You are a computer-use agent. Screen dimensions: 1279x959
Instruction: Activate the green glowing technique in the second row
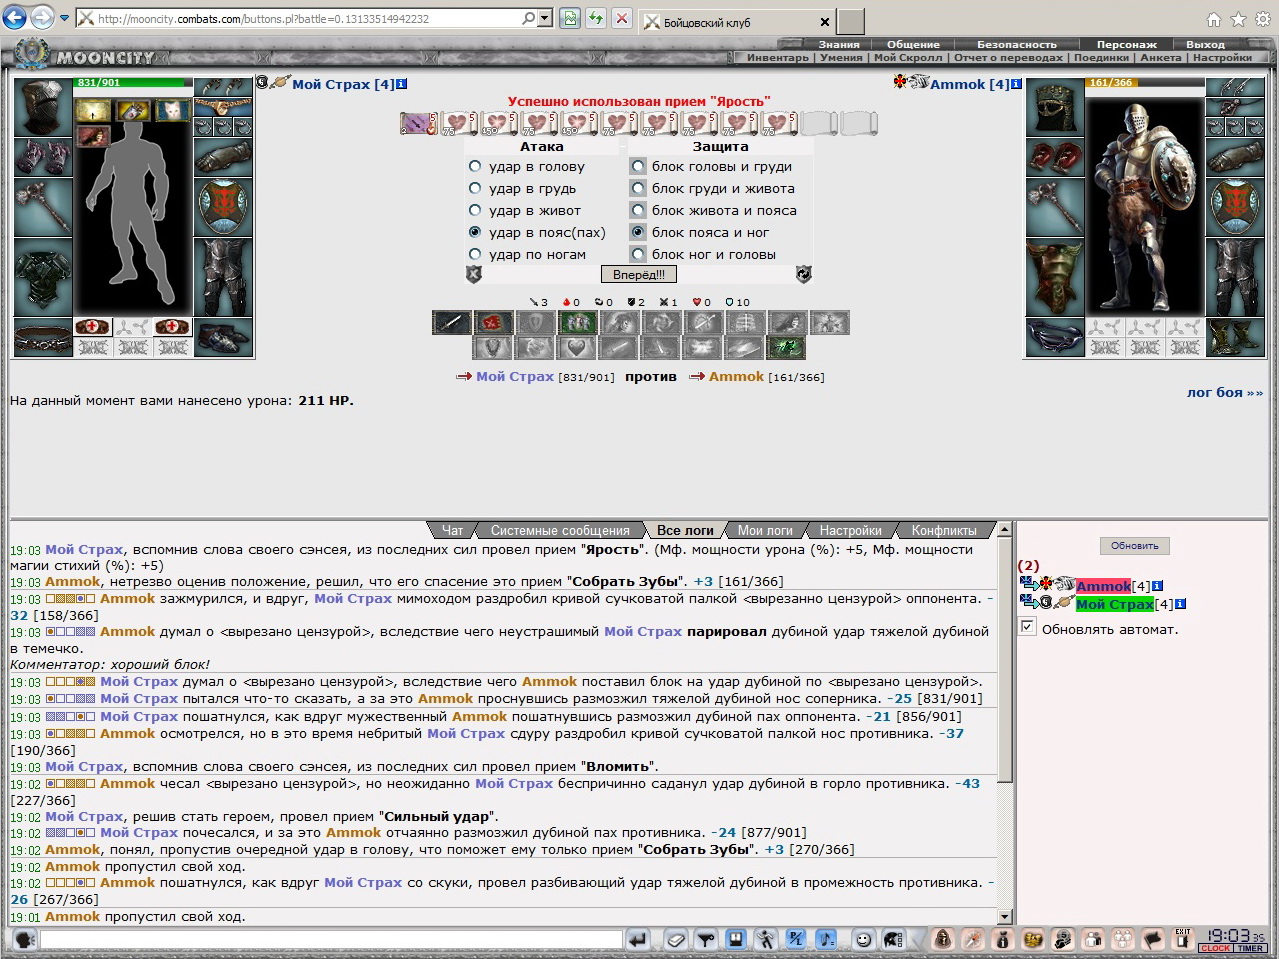click(x=786, y=347)
